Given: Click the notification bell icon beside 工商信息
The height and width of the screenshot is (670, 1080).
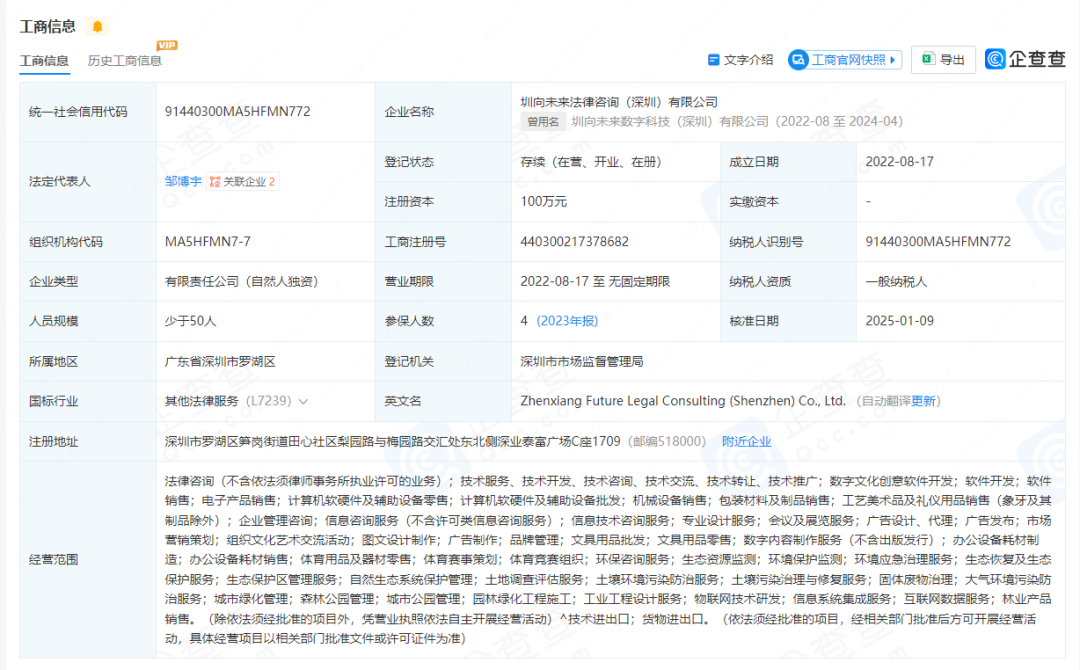Looking at the screenshot, I should (97, 26).
